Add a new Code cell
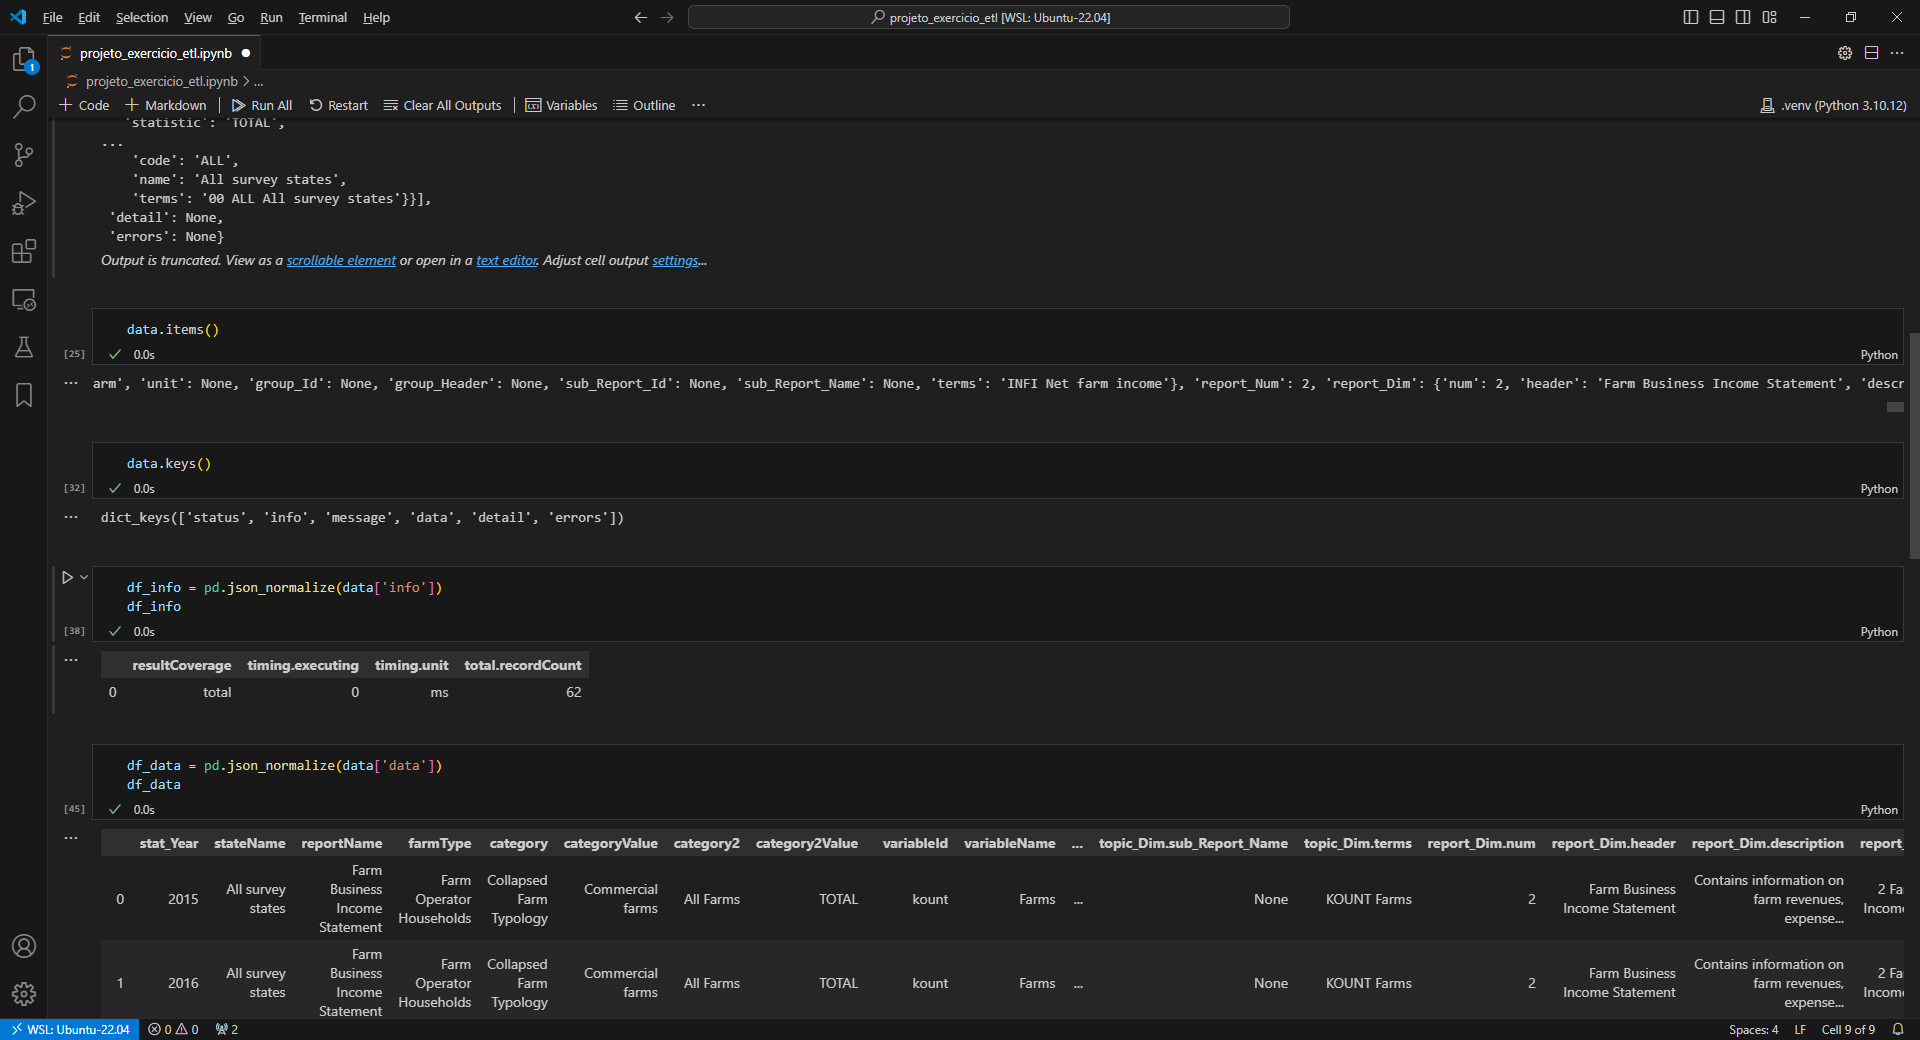 click(84, 105)
